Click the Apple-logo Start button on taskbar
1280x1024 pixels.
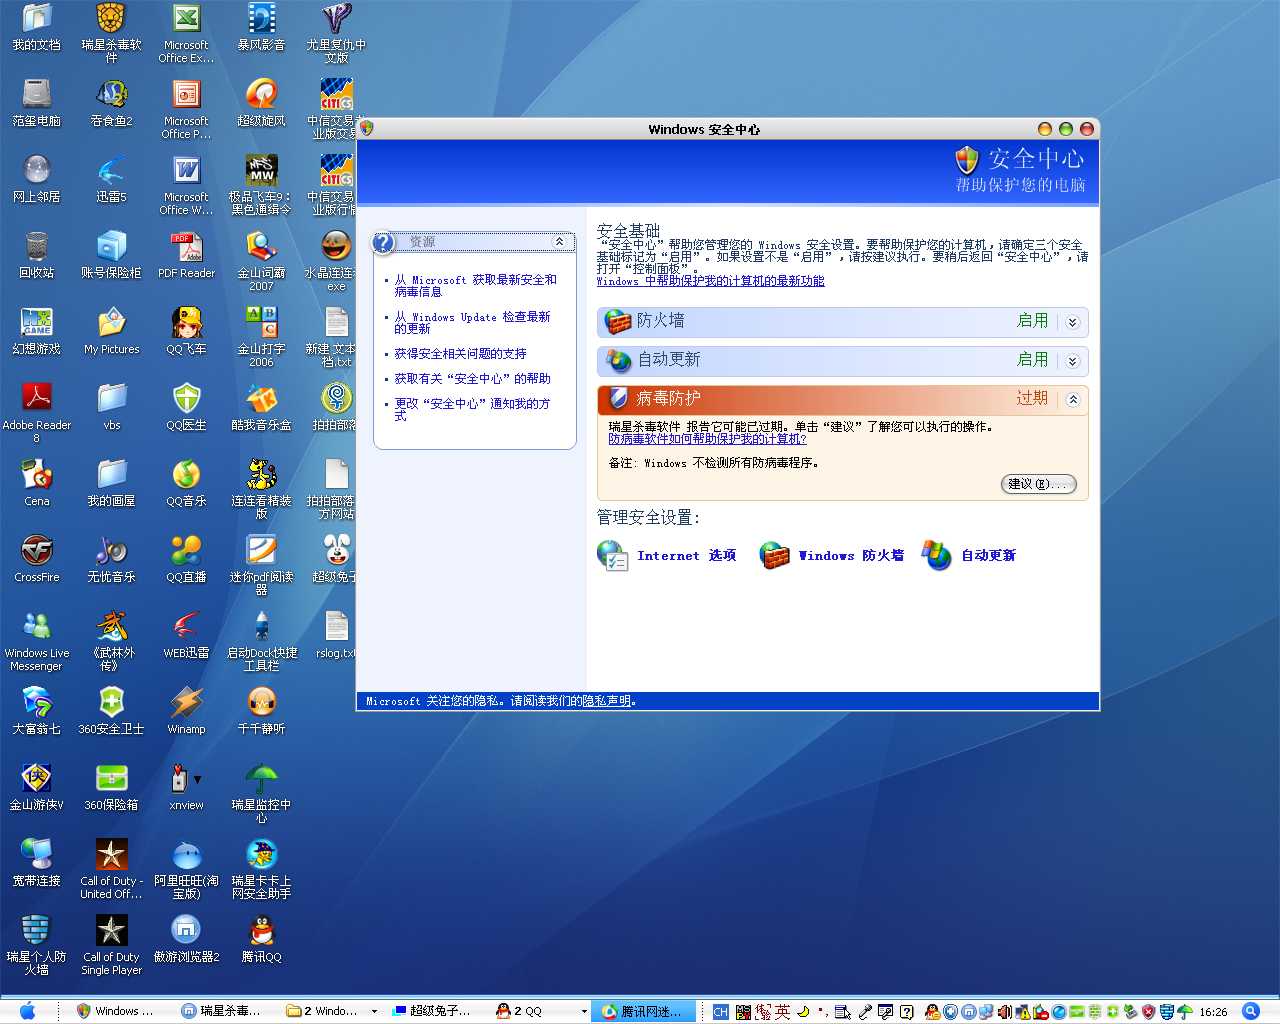click(x=27, y=1011)
